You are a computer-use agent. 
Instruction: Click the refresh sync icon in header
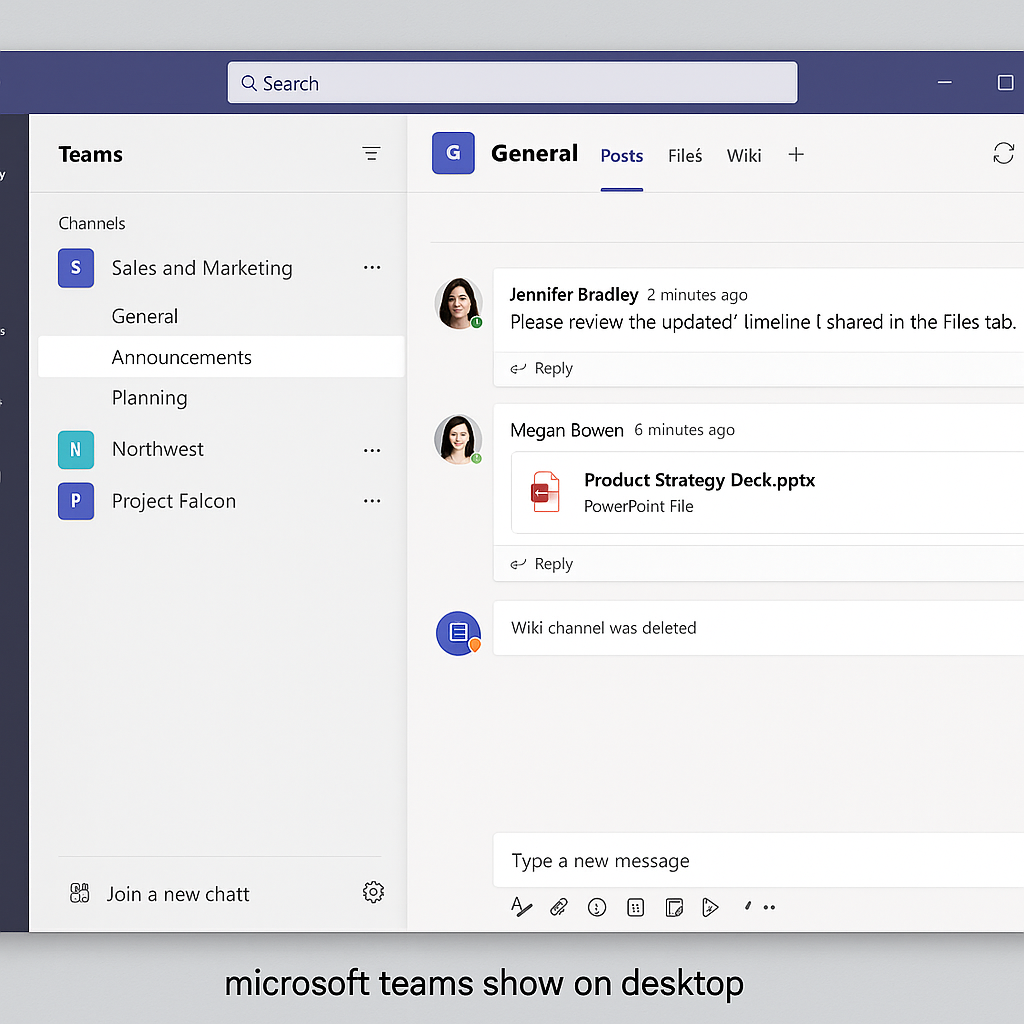coord(1003,153)
